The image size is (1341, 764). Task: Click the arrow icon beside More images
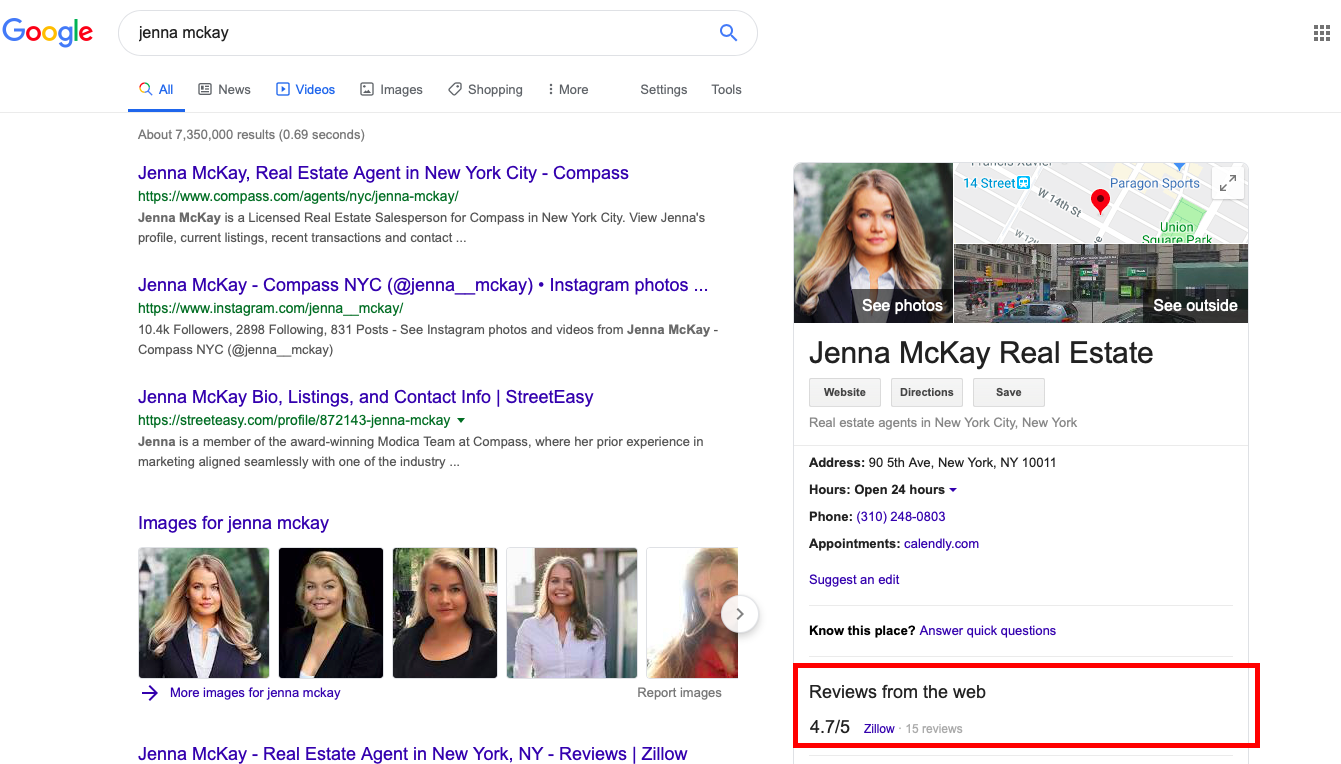click(150, 693)
